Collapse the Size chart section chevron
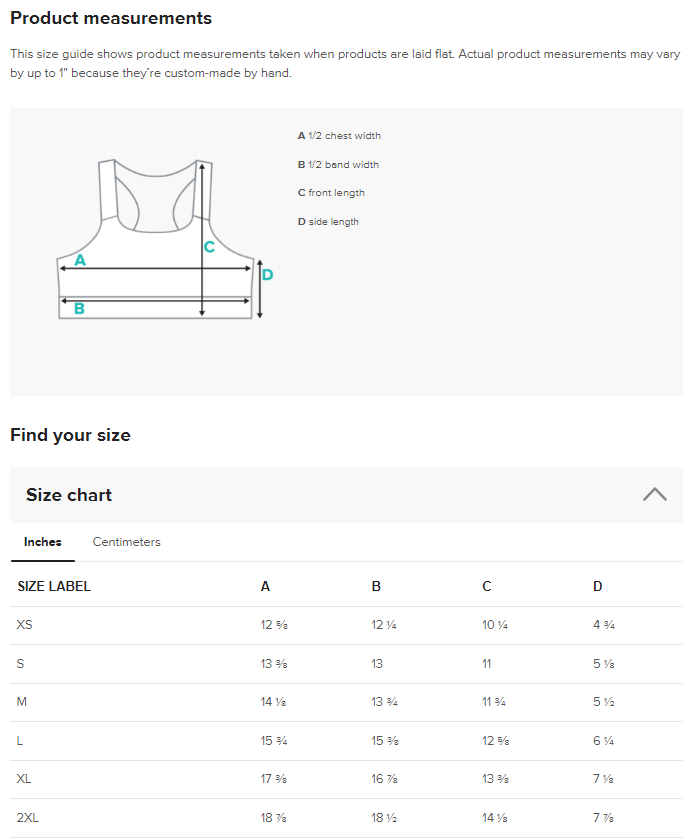This screenshot has width=693, height=839. (654, 494)
